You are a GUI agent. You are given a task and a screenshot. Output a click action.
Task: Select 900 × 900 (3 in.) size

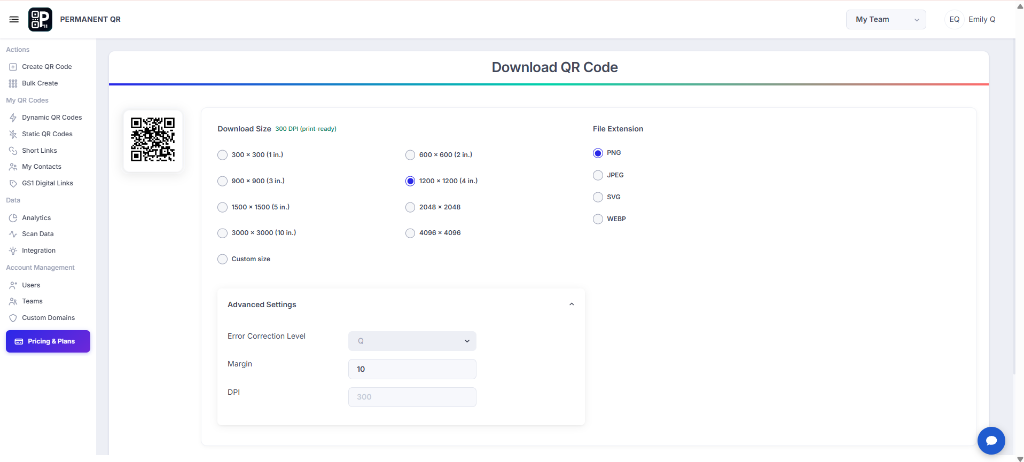pos(222,181)
